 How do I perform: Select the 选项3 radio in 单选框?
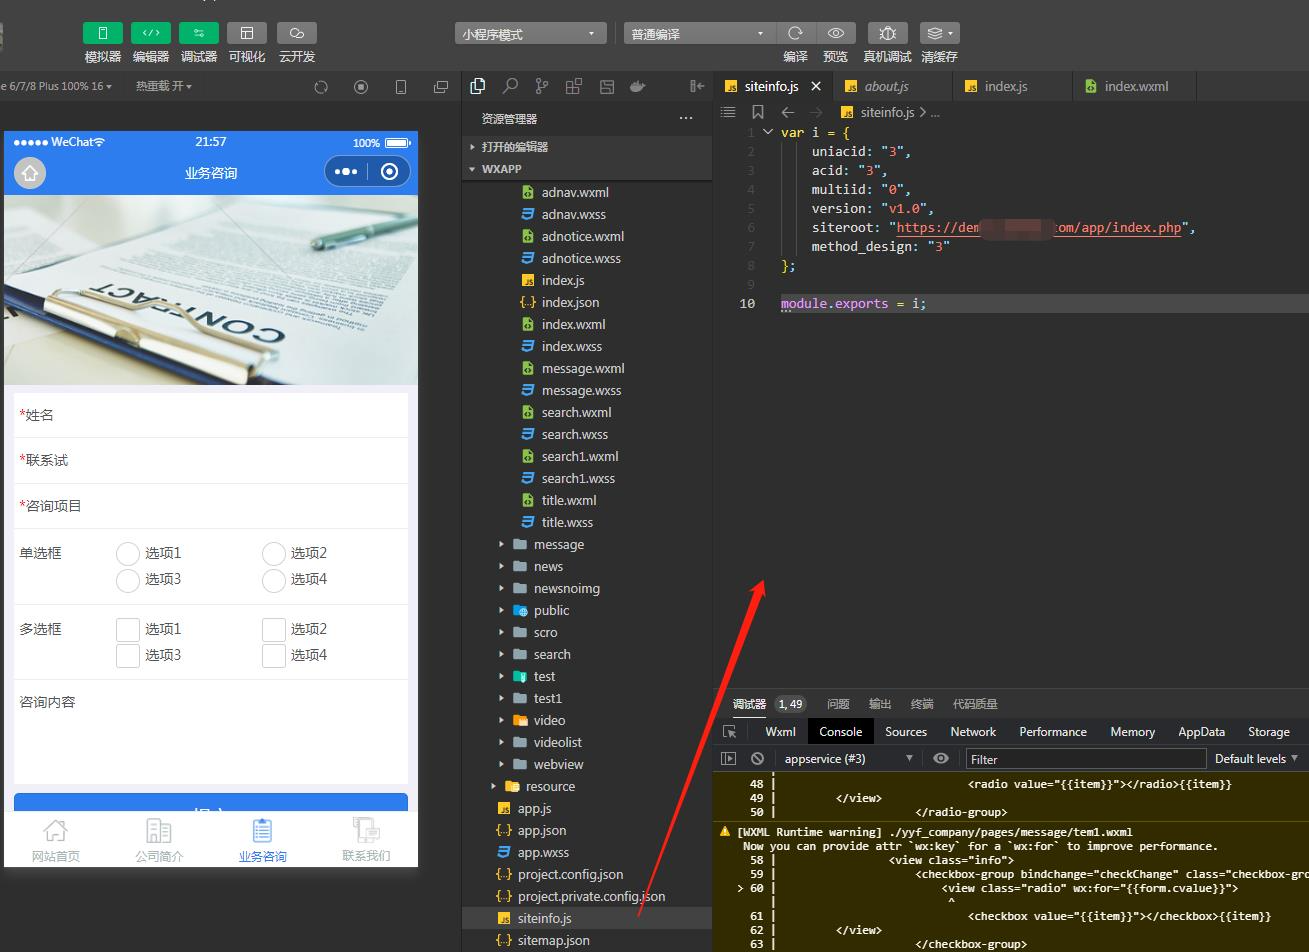(128, 580)
